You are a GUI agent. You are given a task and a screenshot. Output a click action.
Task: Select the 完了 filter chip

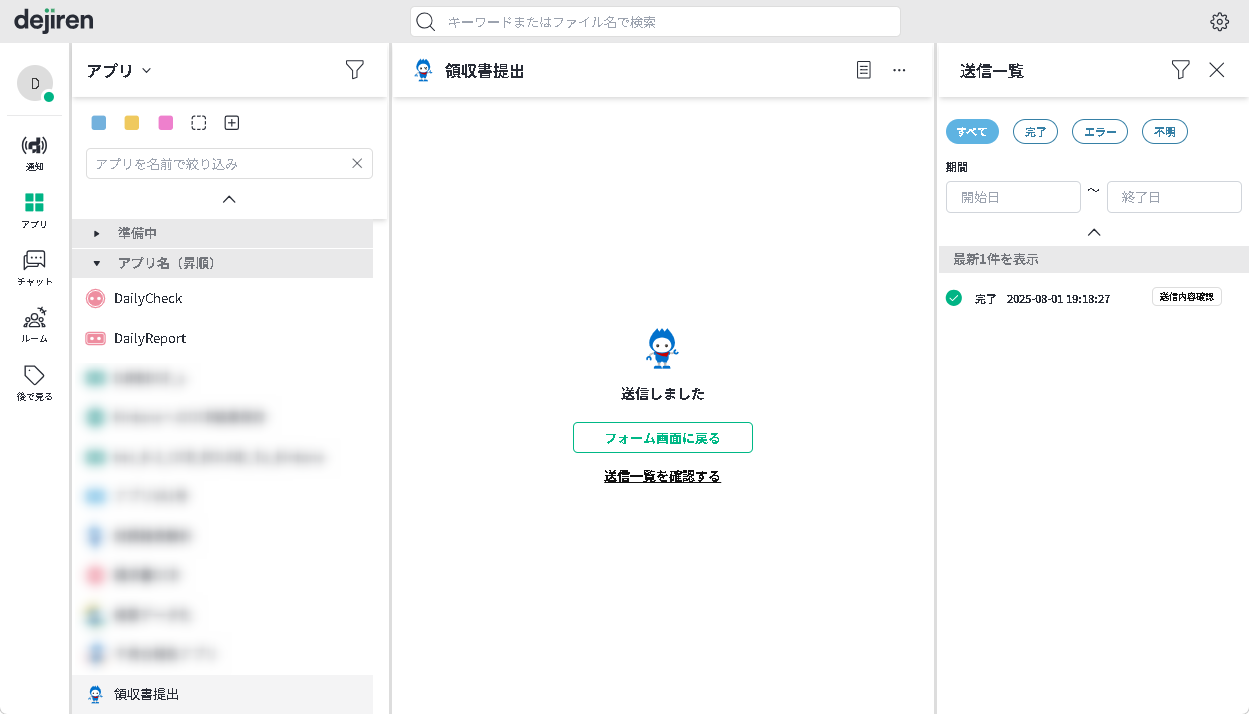1035,132
